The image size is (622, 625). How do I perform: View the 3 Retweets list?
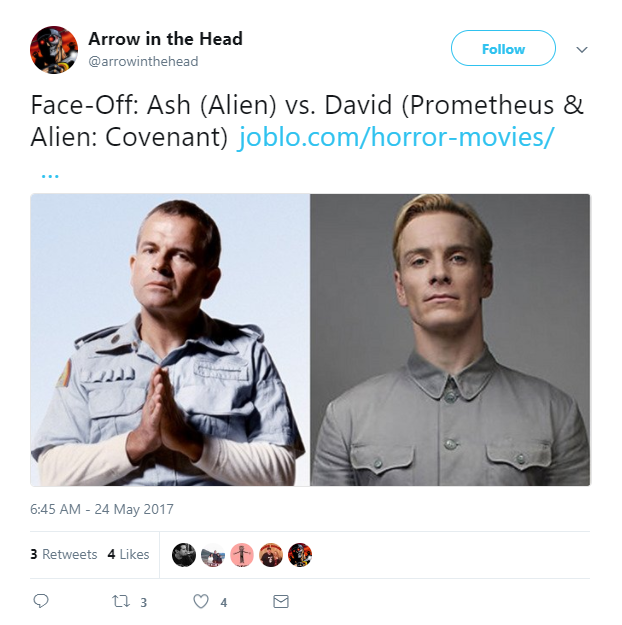(63, 554)
